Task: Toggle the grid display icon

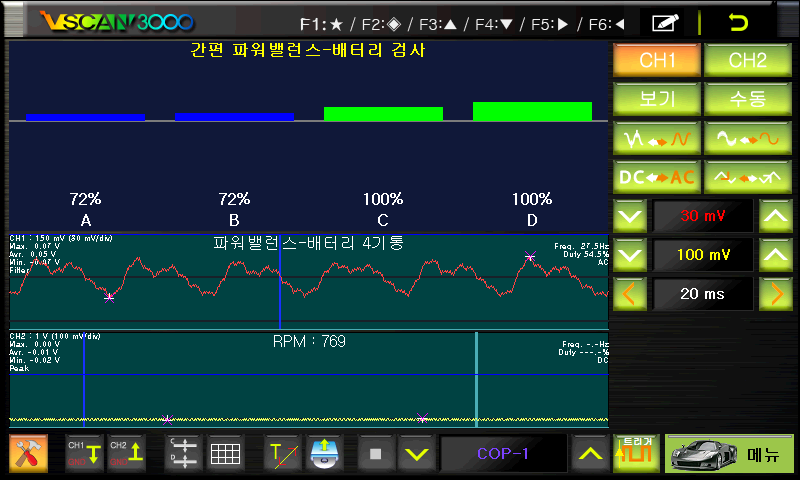Action: [225, 454]
